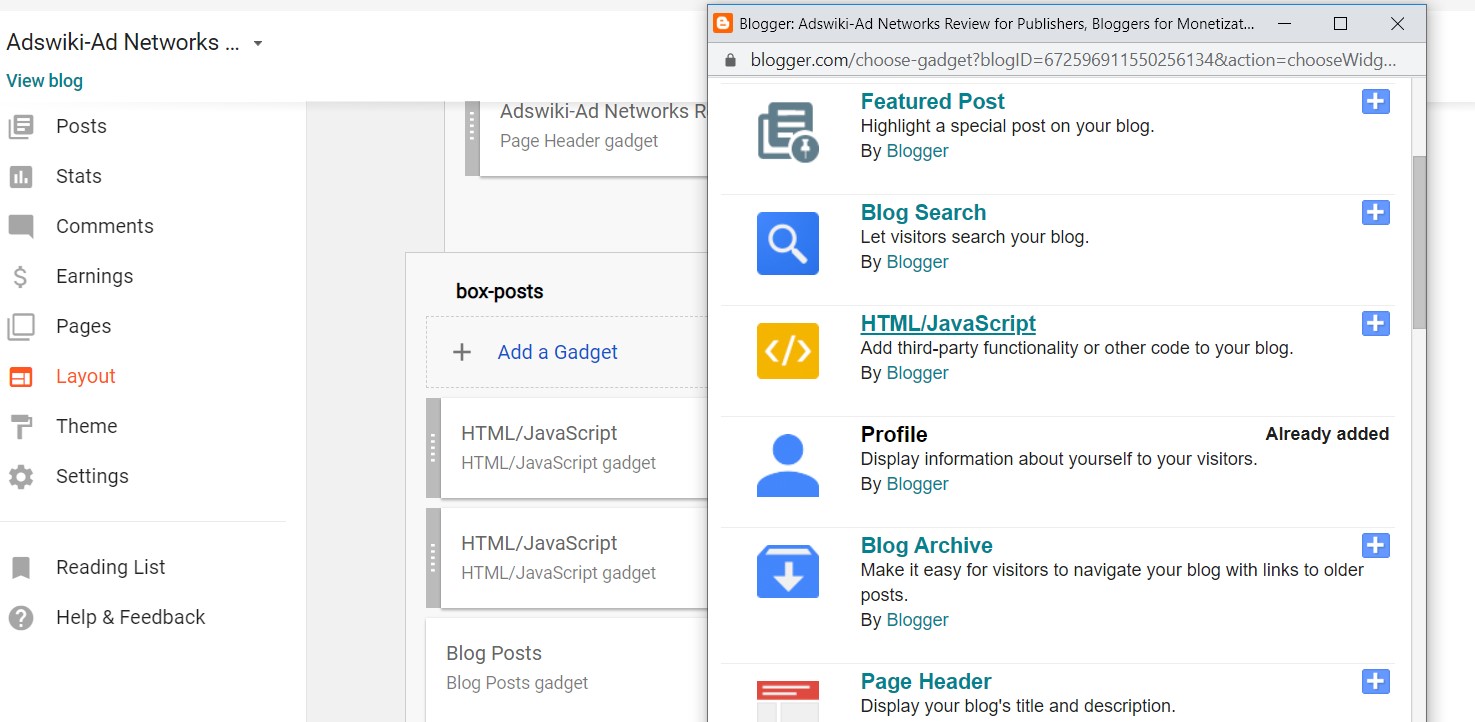The height and width of the screenshot is (722, 1475).
Task: Click the Help question mark icon
Action: pos(21,618)
